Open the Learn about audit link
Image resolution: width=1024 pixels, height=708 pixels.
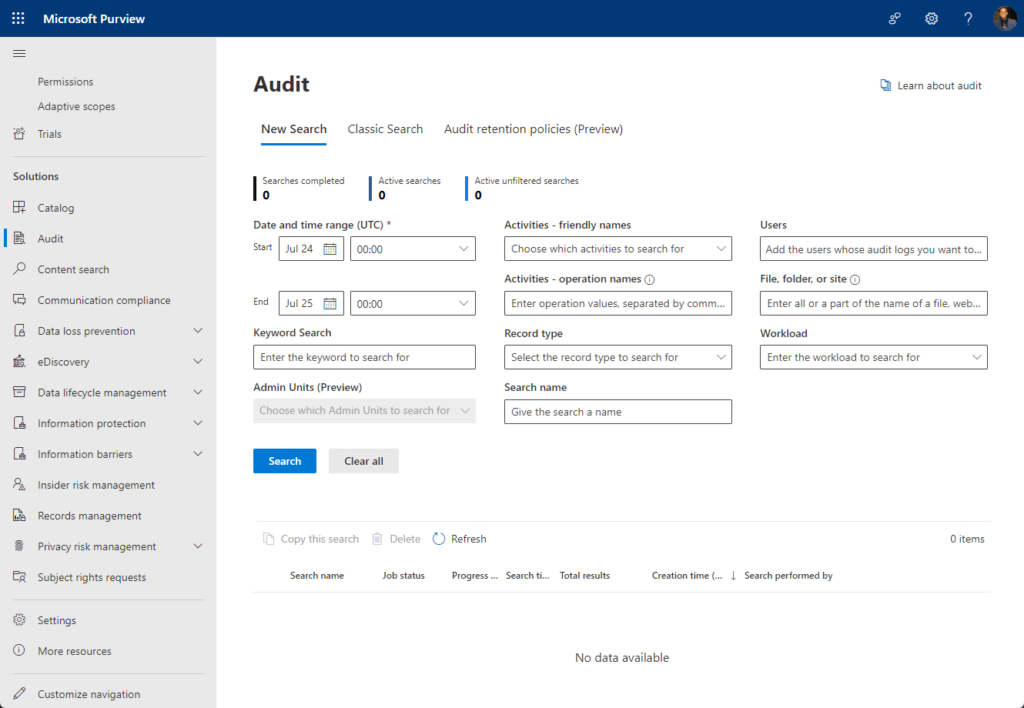tap(931, 86)
